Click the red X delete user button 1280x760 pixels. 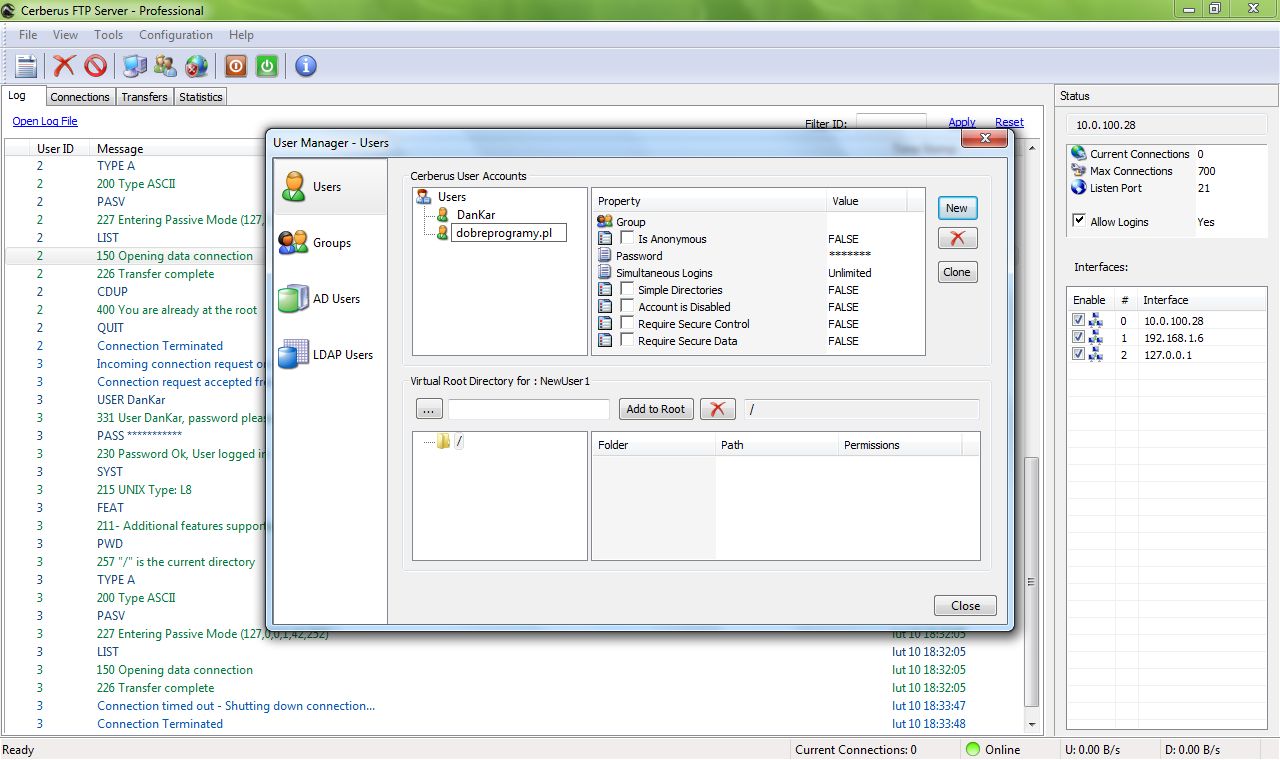(x=957, y=238)
